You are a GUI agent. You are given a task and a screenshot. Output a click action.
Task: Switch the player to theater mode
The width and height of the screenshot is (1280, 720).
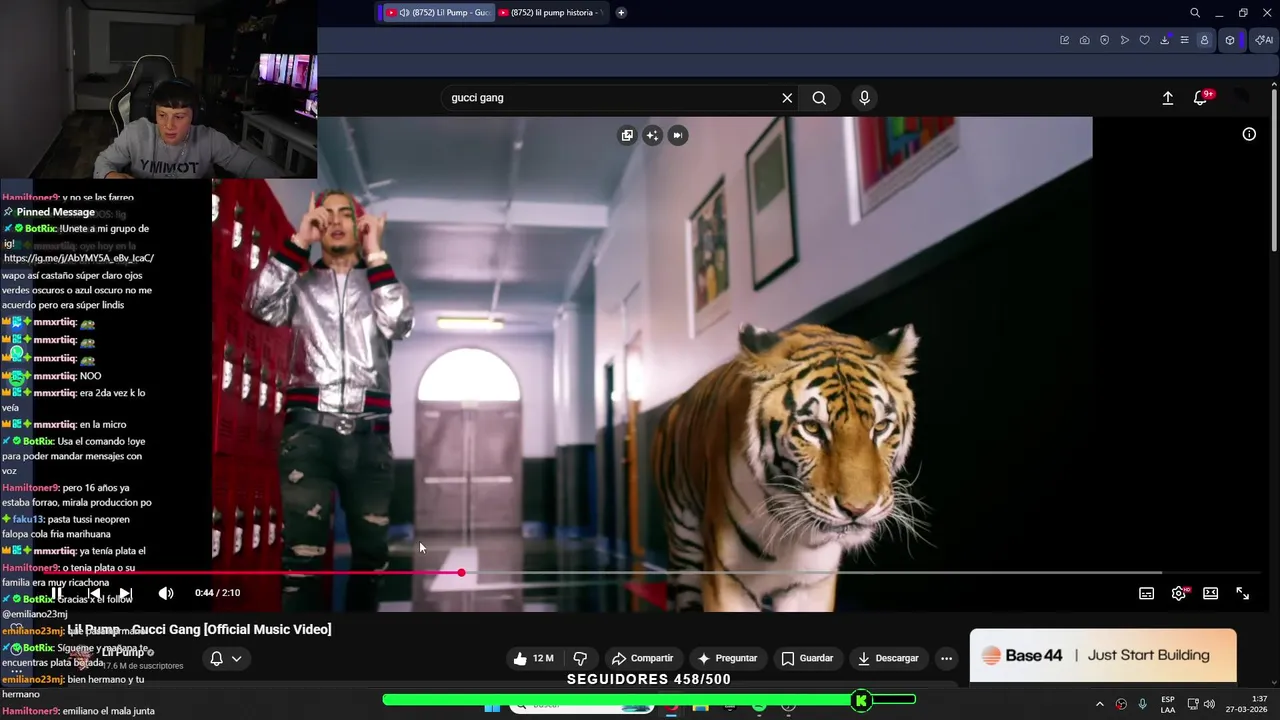1211,593
